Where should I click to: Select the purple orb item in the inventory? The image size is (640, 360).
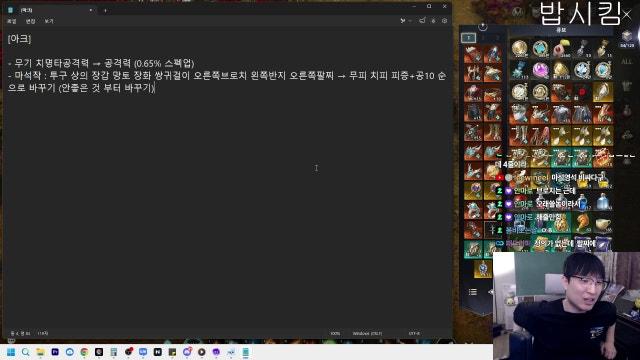(540, 70)
